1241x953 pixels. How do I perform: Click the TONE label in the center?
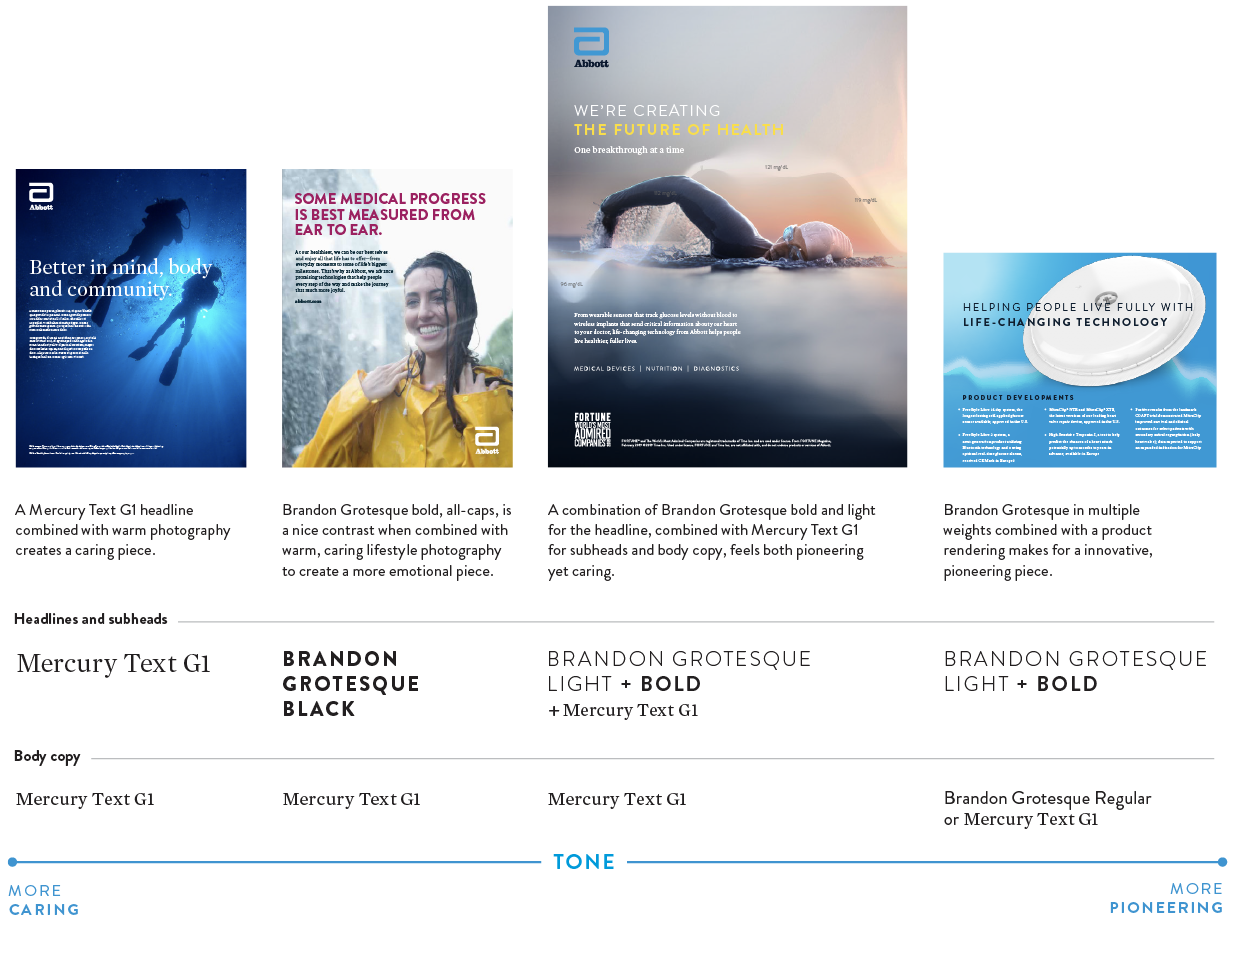click(584, 862)
